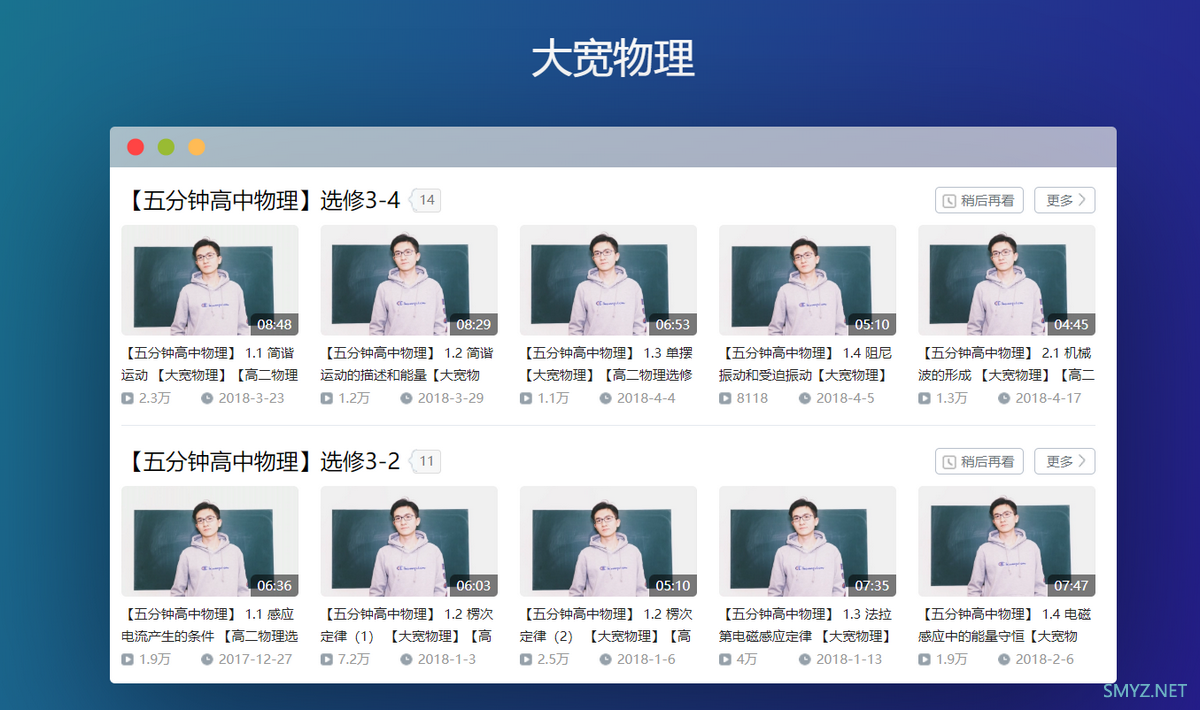
Task: Click the clock icon beside 2018-1-13
Action: [x=805, y=659]
